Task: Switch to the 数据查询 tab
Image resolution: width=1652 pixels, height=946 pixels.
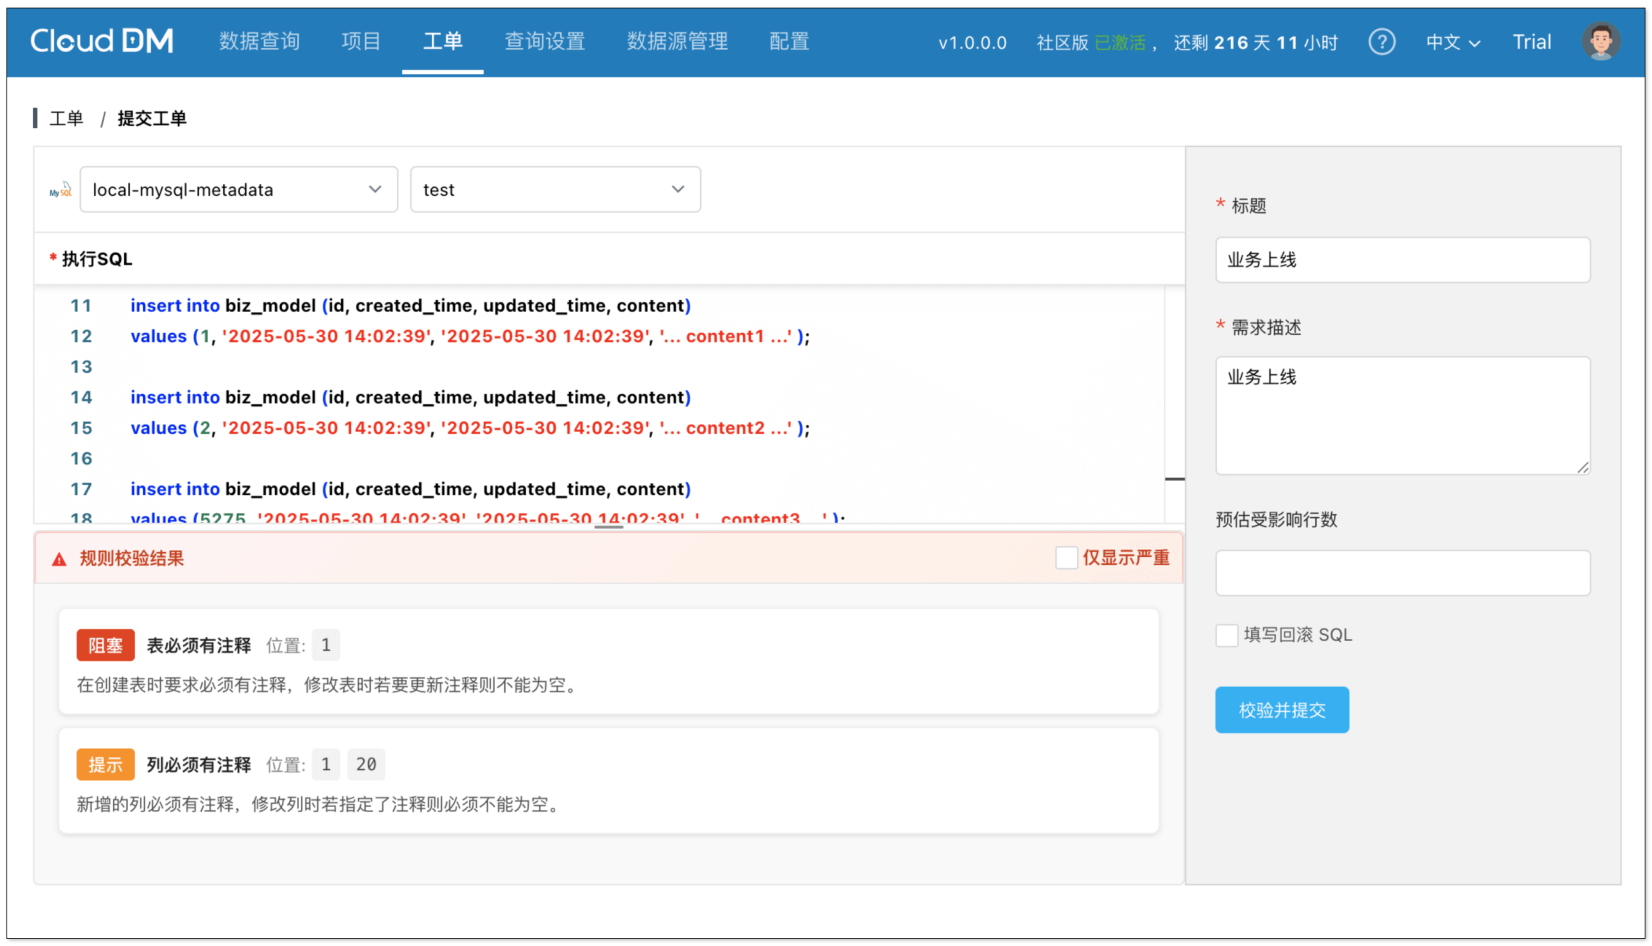Action: pos(259,41)
